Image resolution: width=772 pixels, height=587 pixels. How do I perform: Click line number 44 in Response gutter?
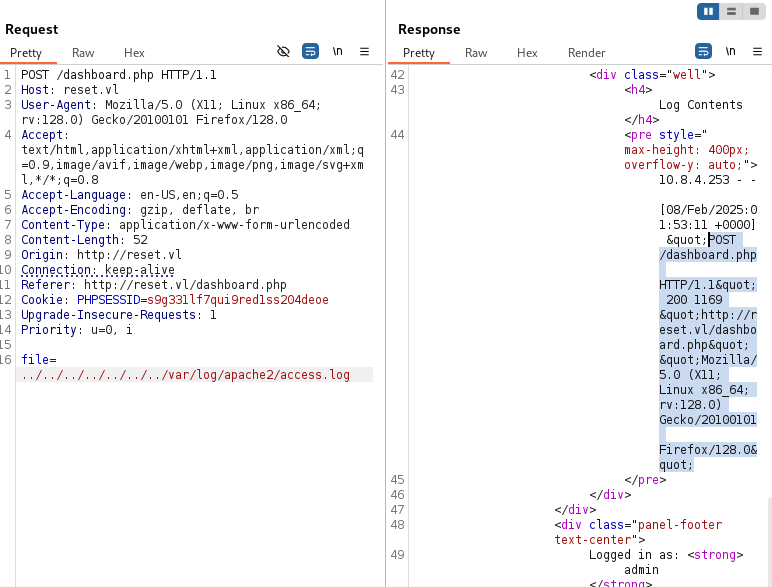[397, 135]
